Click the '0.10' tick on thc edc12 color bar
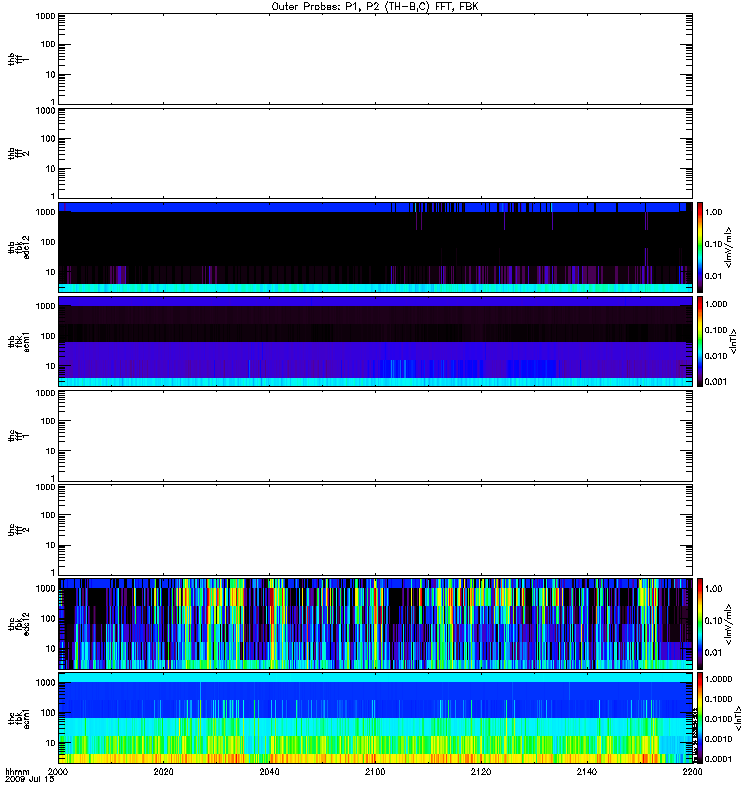This screenshot has width=750, height=800. coord(713,620)
